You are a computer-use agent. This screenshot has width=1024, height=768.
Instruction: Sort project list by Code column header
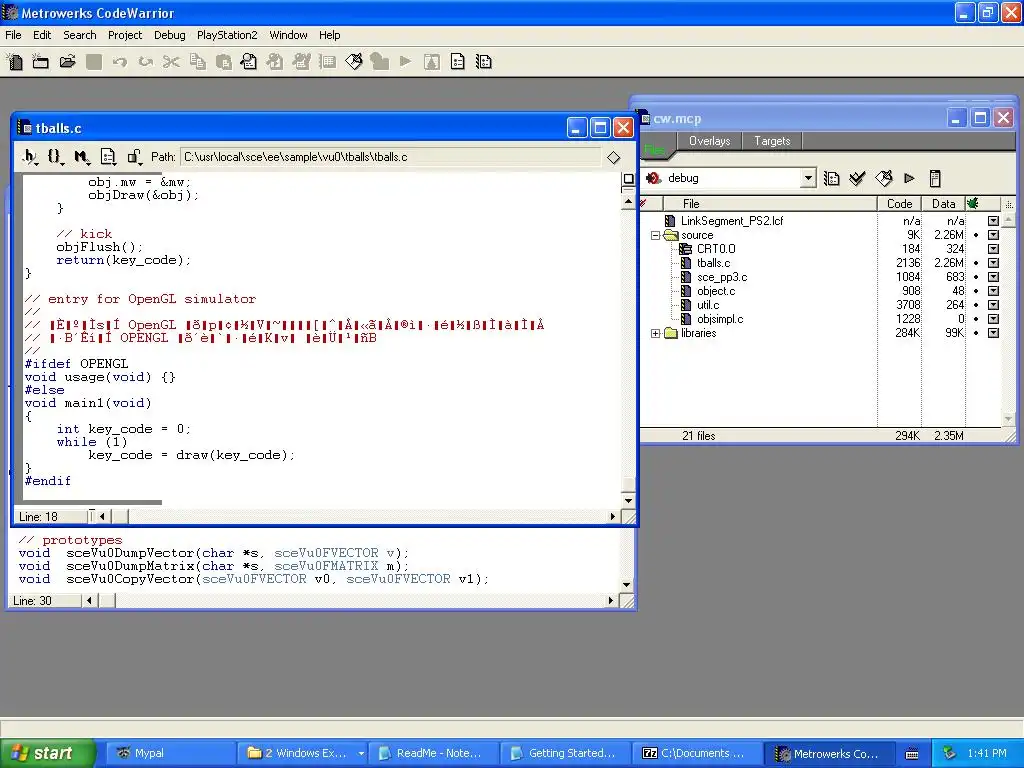click(899, 204)
